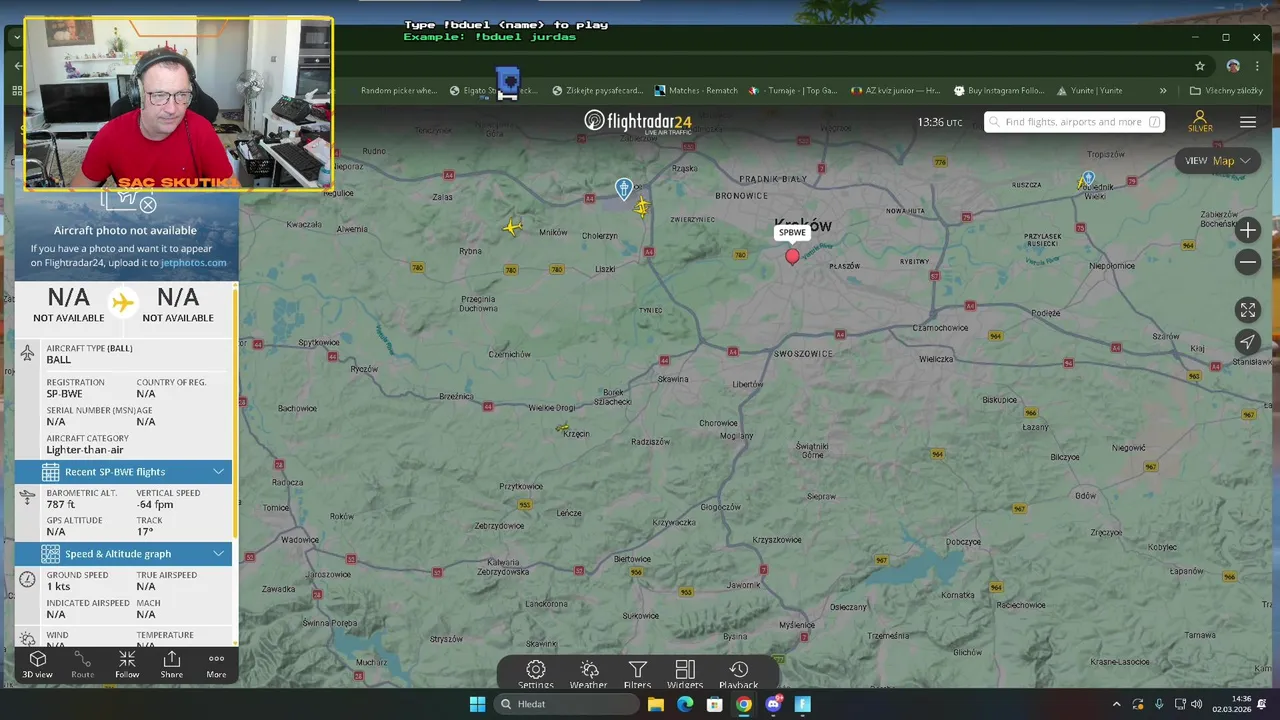
Task: Open the Získejte paysafecard bookmark
Action: (597, 90)
